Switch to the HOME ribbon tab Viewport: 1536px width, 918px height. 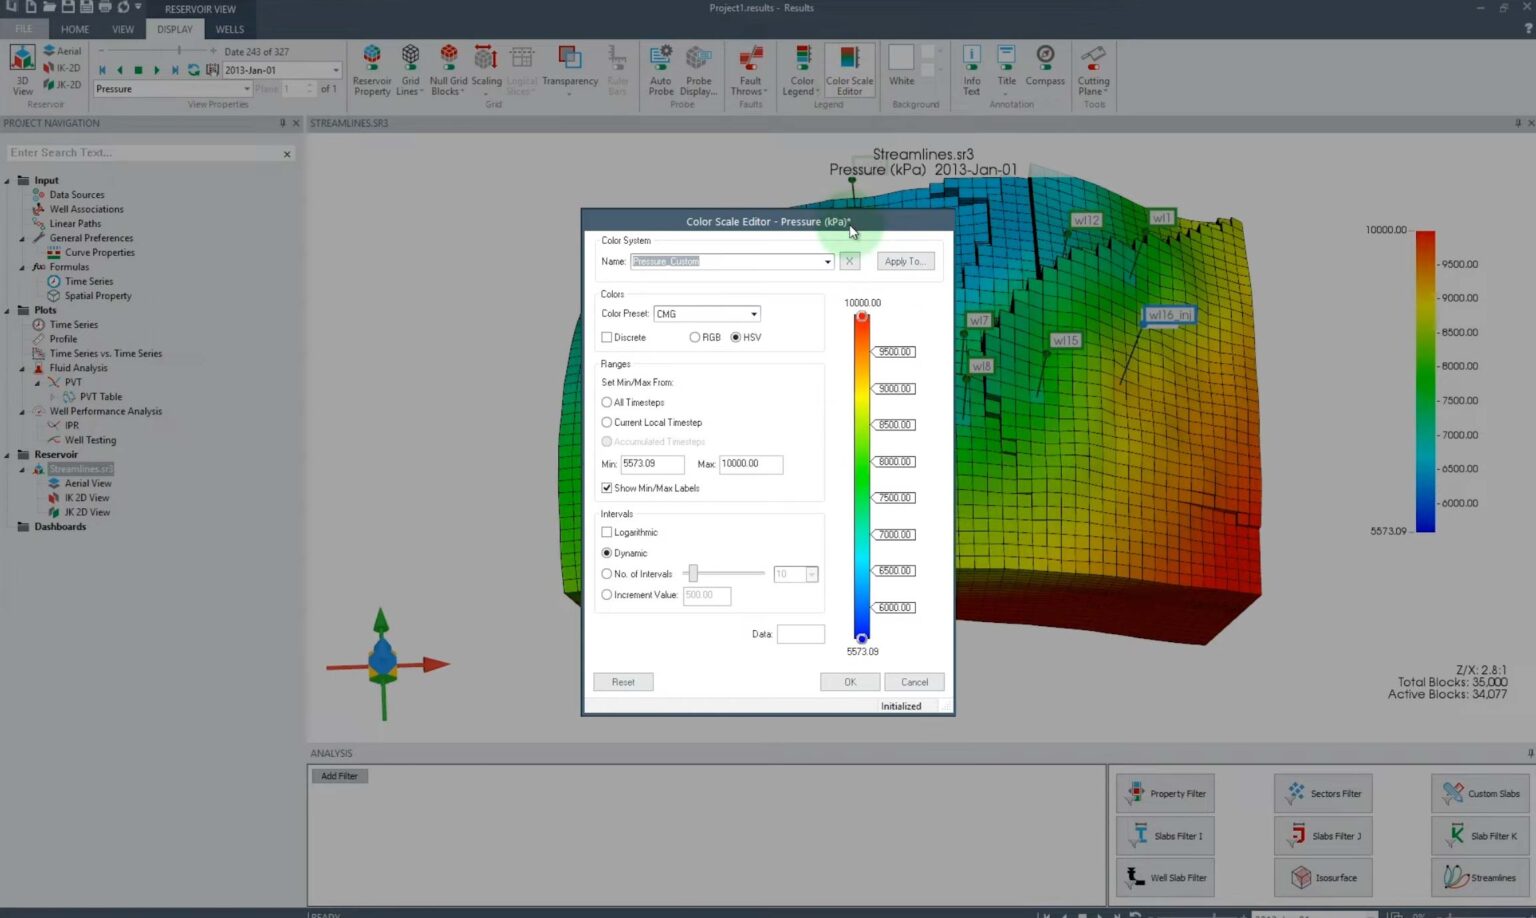[x=75, y=29]
